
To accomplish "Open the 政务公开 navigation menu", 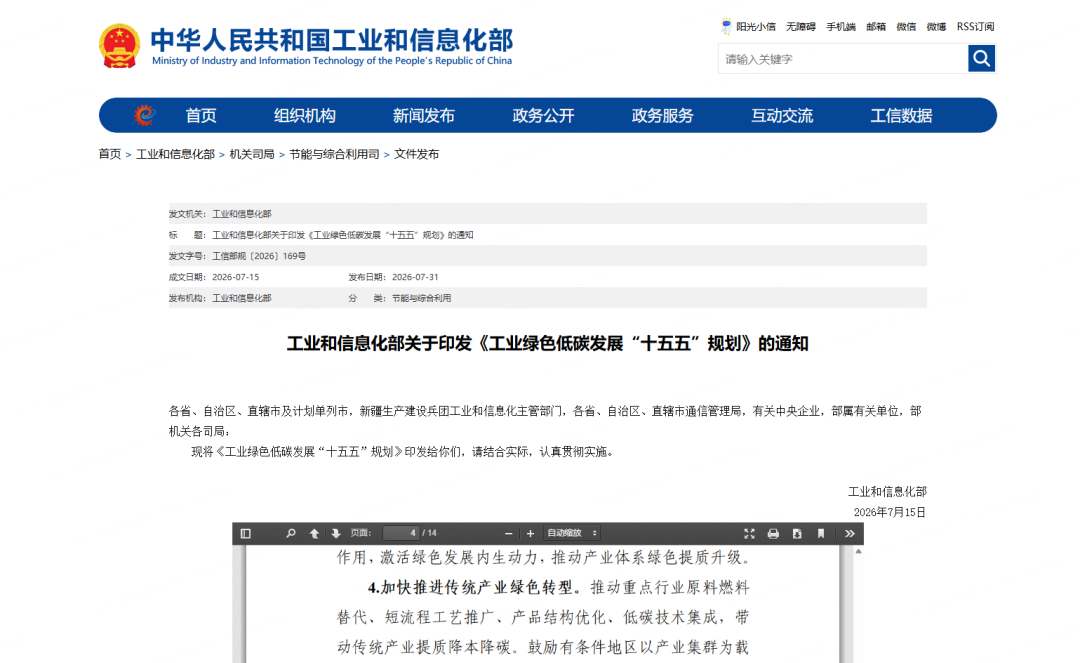I will click(543, 115).
